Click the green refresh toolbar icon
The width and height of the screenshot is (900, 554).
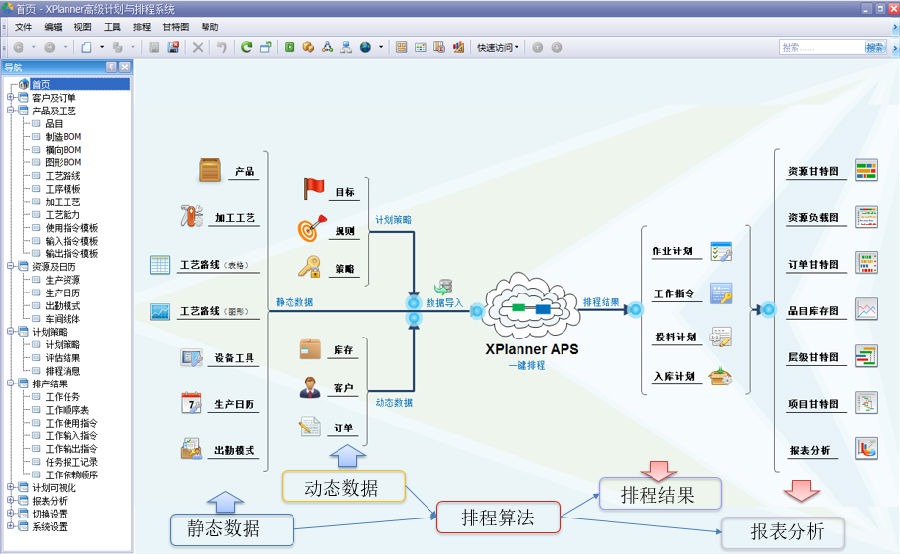(x=246, y=47)
